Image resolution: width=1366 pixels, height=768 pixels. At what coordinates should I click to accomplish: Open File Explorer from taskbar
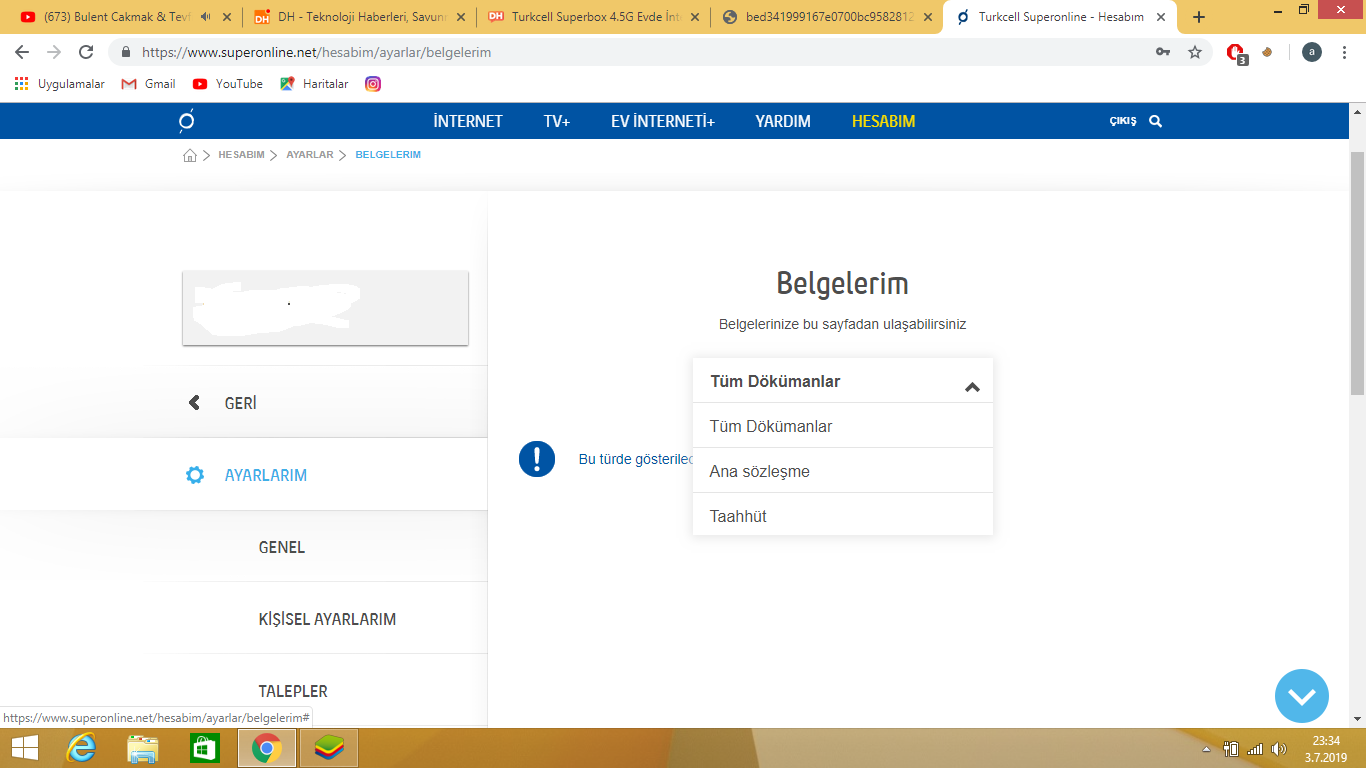point(143,748)
